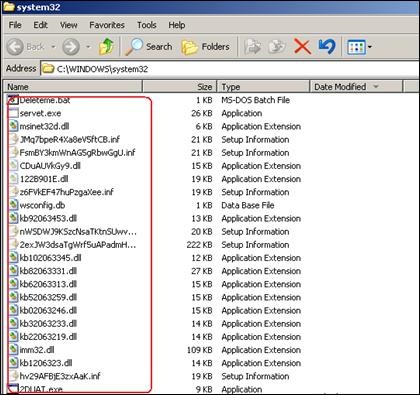420x395 pixels.
Task: Select the JMq7bpeR4Xa8eVSftCB.inf file icon
Action: click(x=13, y=139)
